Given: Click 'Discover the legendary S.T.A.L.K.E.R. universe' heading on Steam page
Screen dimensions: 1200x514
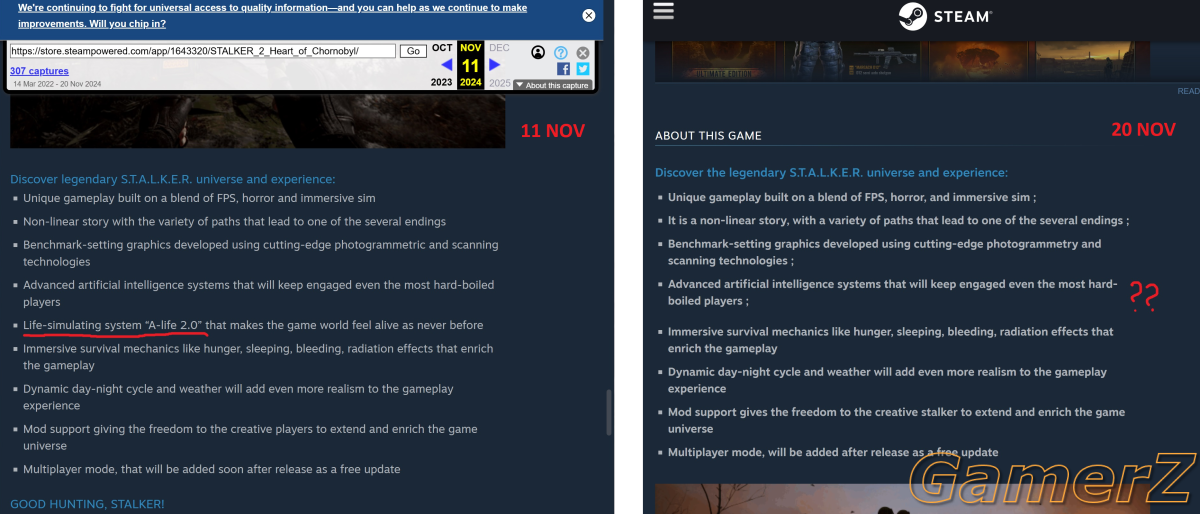Looking at the screenshot, I should pyautogui.click(x=831, y=173).
